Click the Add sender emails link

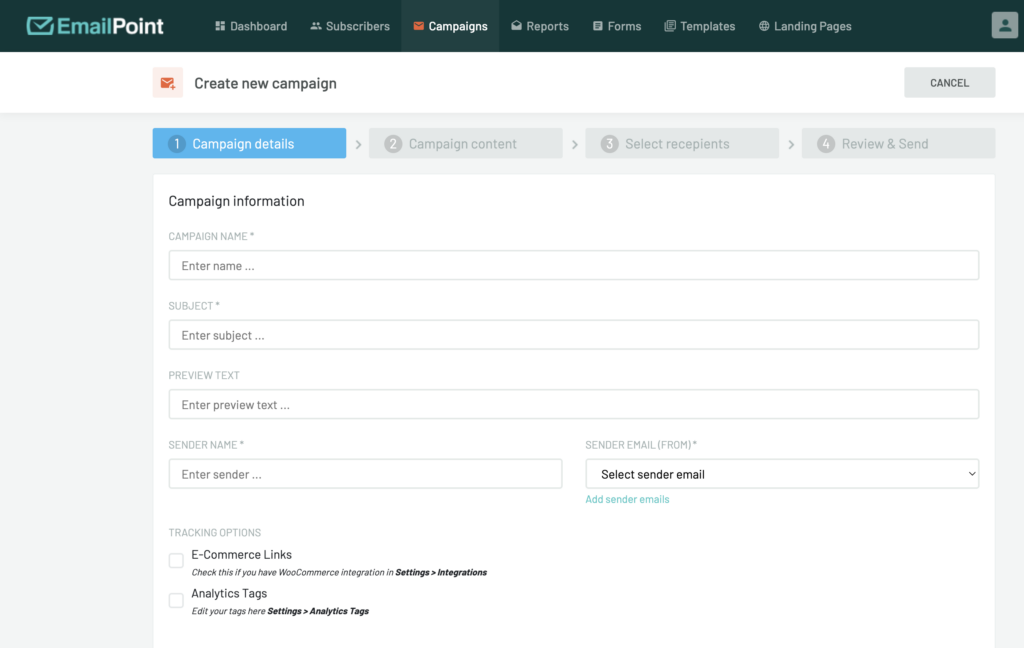point(627,499)
